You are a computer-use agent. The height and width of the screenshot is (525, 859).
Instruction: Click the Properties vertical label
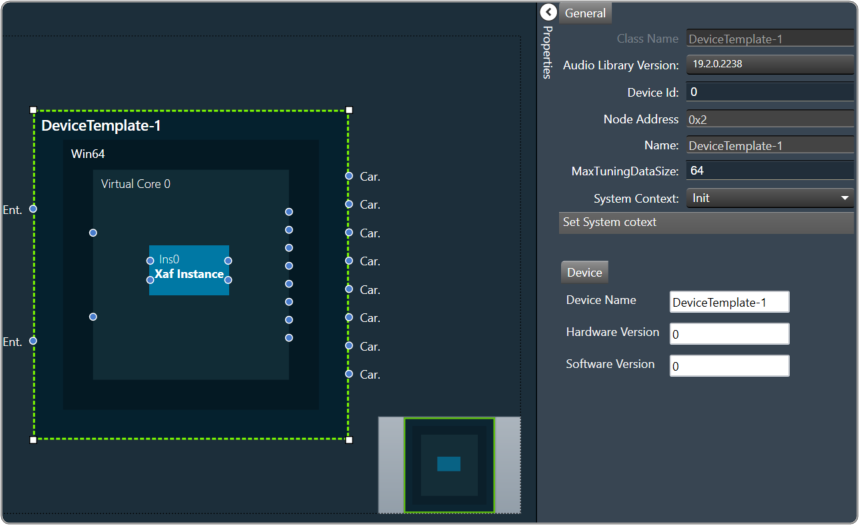547,53
